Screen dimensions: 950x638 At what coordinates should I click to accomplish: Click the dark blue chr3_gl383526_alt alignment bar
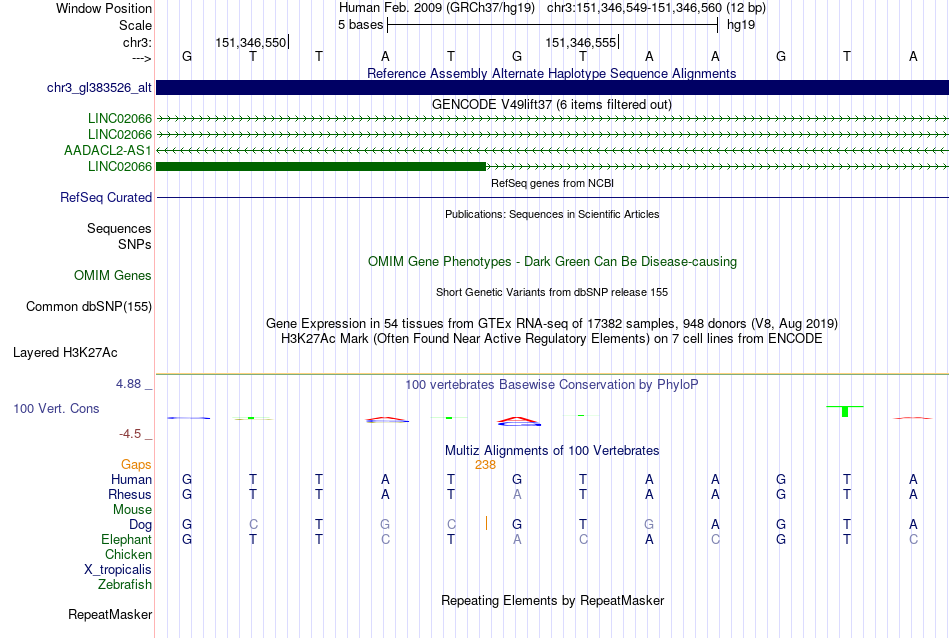[x=552, y=87]
